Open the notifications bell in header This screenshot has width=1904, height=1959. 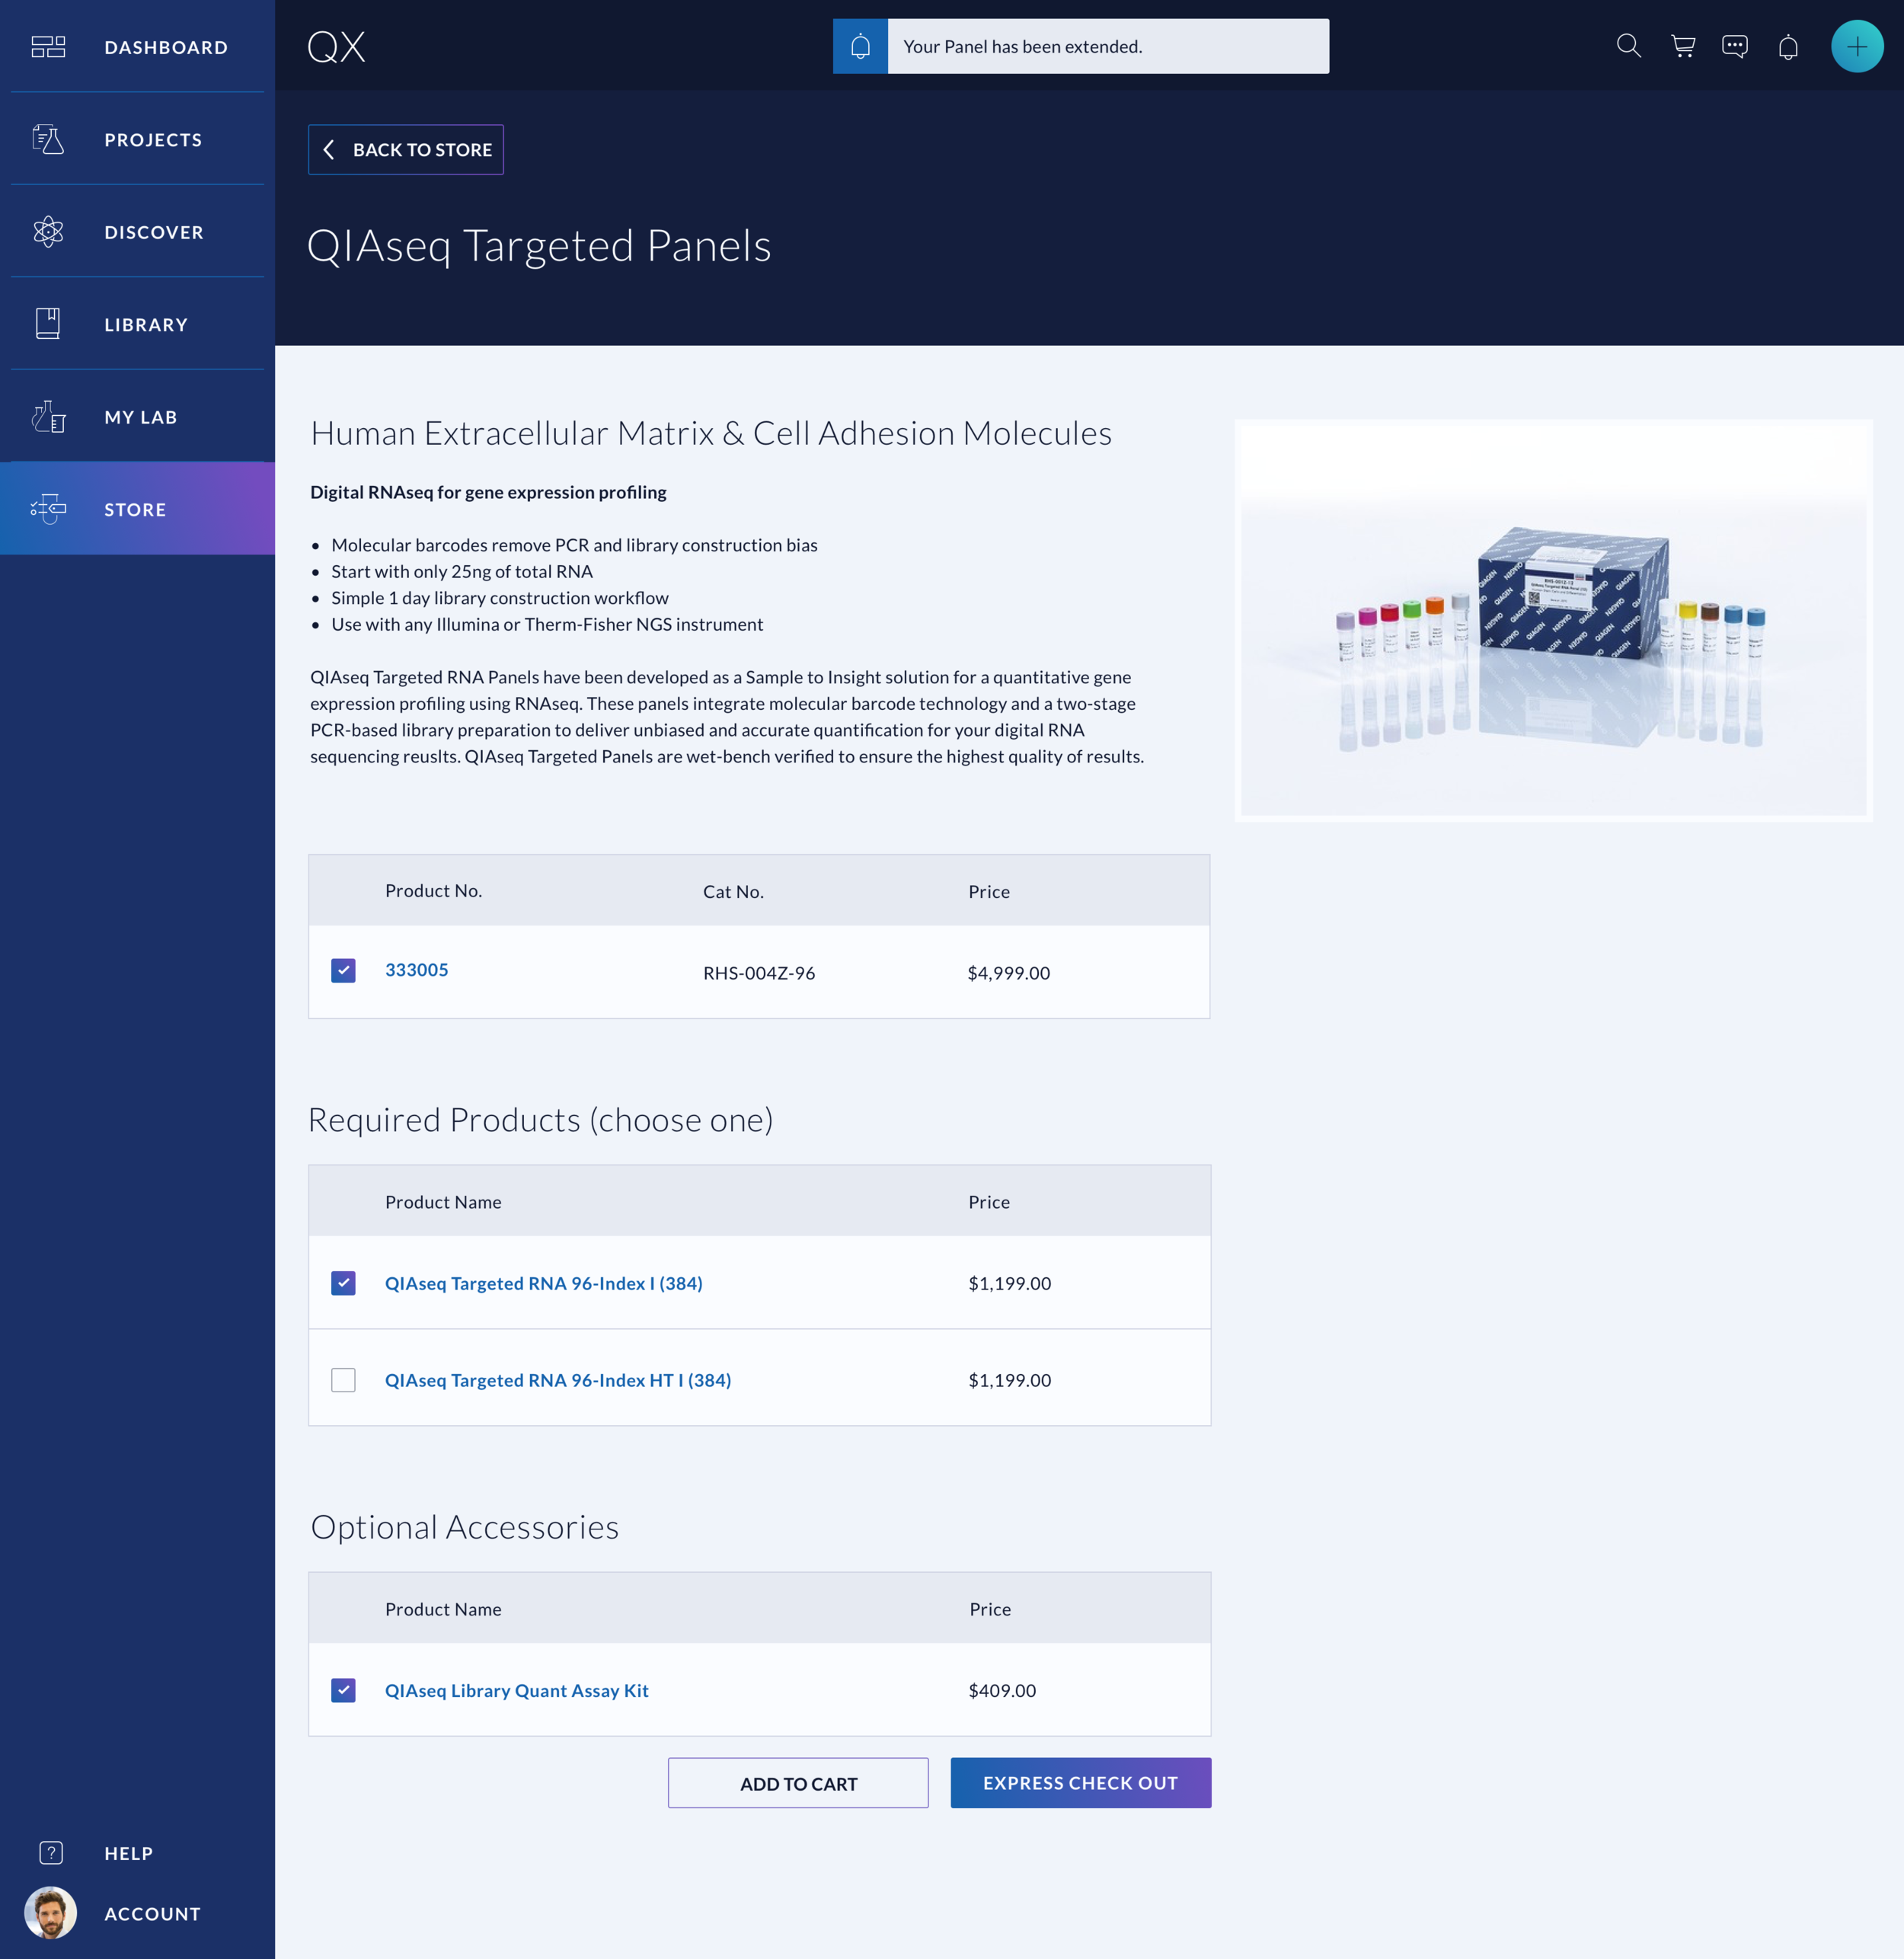click(x=1788, y=47)
